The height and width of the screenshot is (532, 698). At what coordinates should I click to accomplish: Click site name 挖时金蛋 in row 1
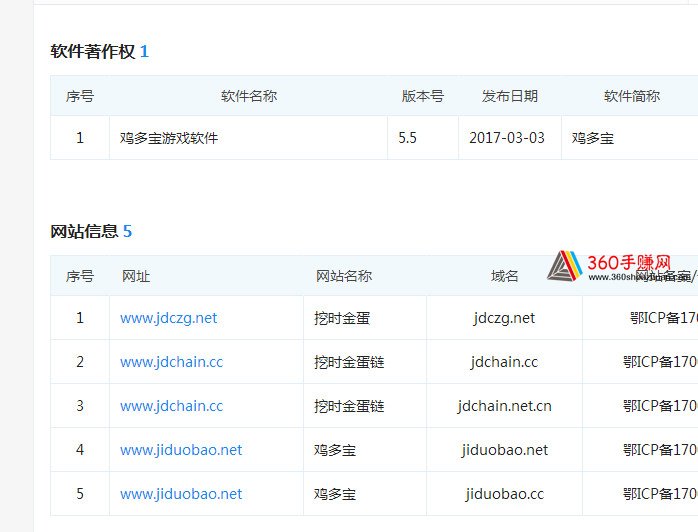tap(342, 318)
